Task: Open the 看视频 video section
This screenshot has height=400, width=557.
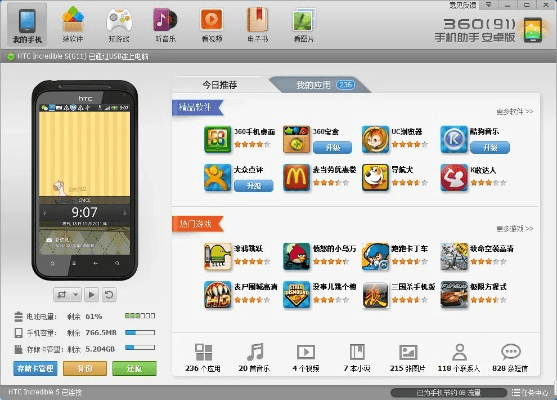Action: point(212,25)
